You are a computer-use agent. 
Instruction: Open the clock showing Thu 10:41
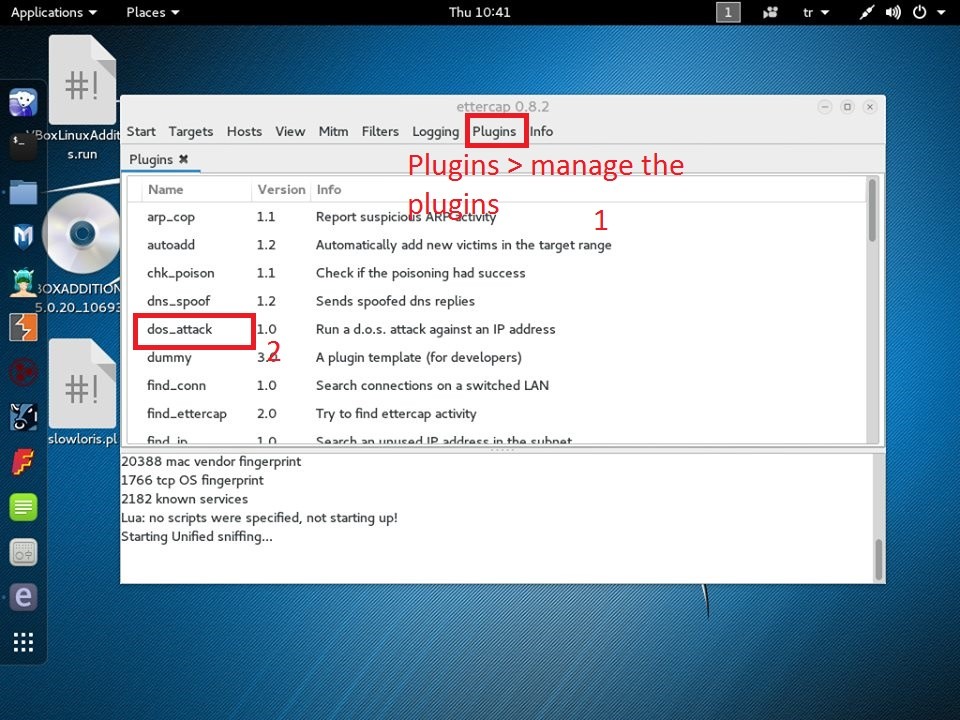(479, 12)
